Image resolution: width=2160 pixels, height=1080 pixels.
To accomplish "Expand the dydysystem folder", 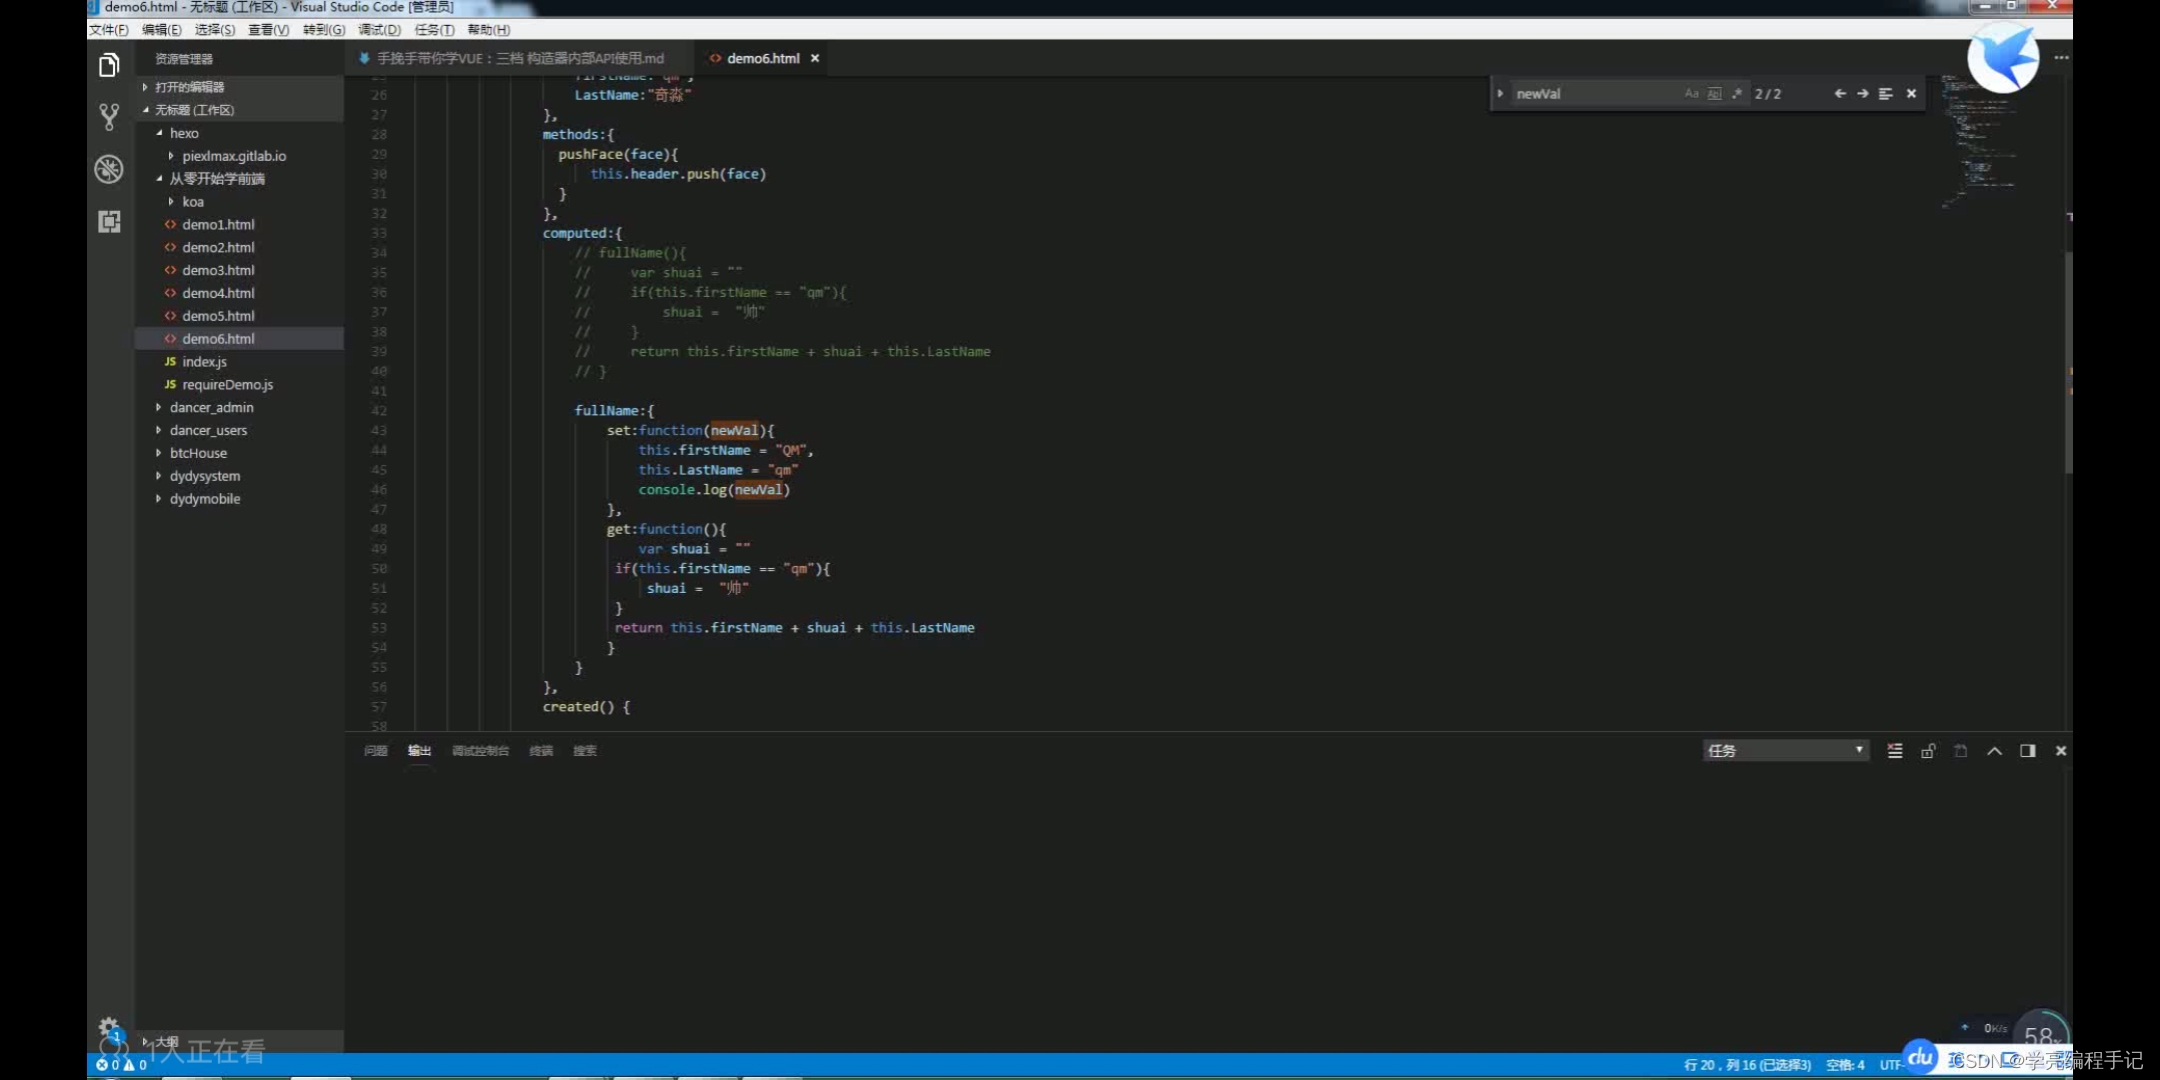I will pyautogui.click(x=240, y=477).
